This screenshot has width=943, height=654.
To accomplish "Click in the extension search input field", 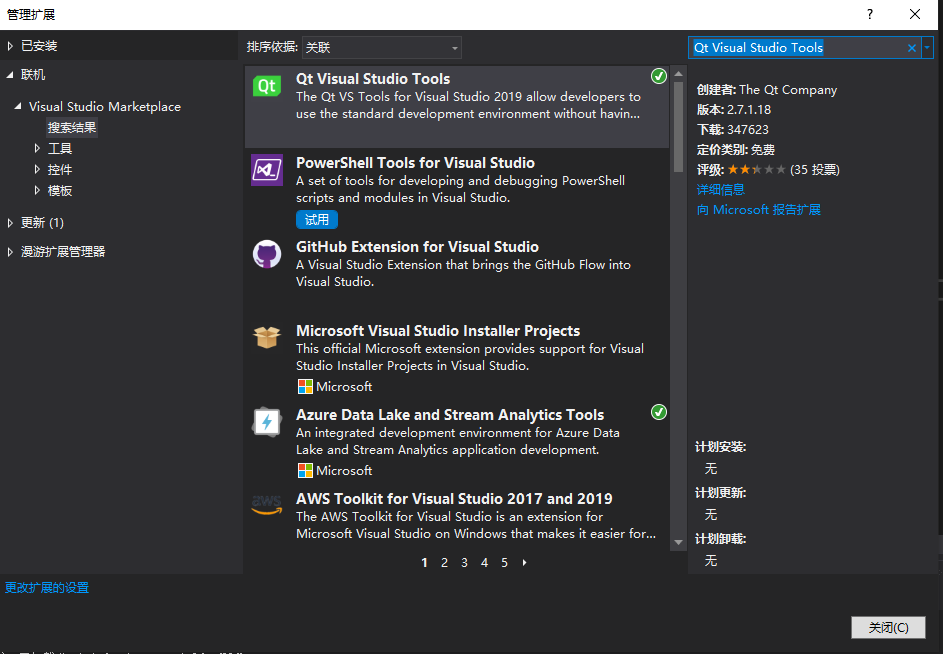I will 797,48.
